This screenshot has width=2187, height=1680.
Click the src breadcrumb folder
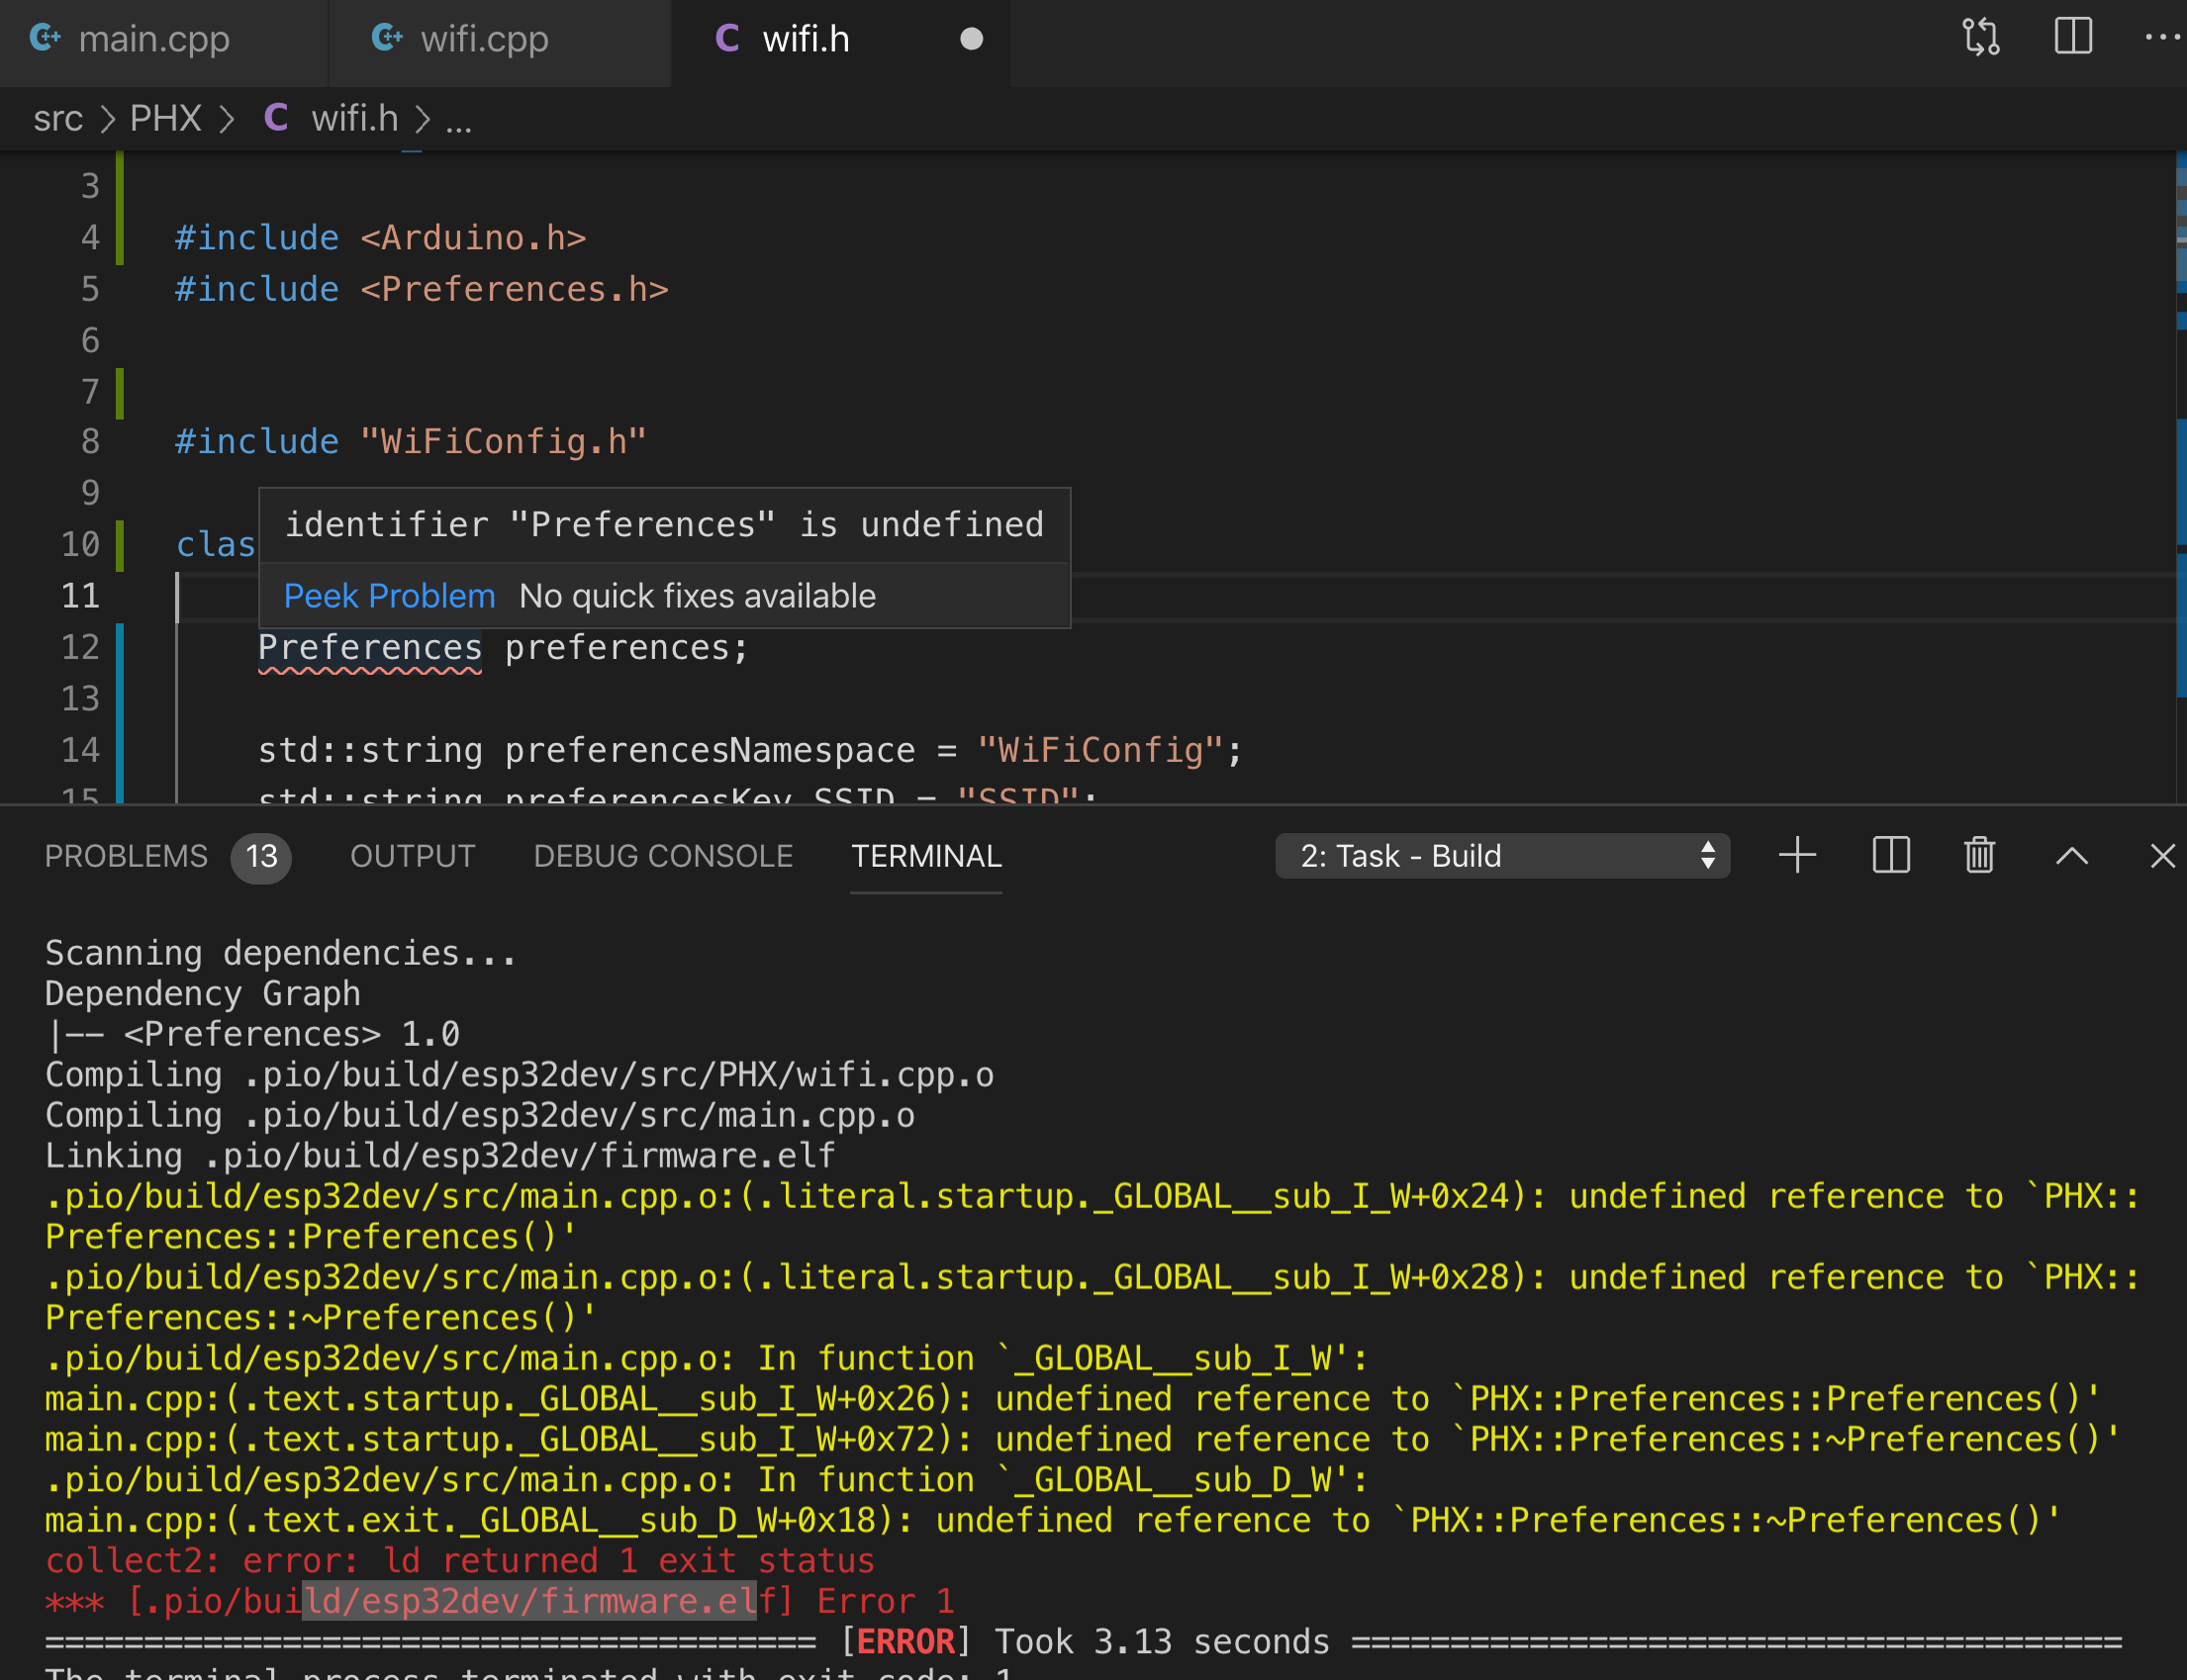tap(58, 119)
